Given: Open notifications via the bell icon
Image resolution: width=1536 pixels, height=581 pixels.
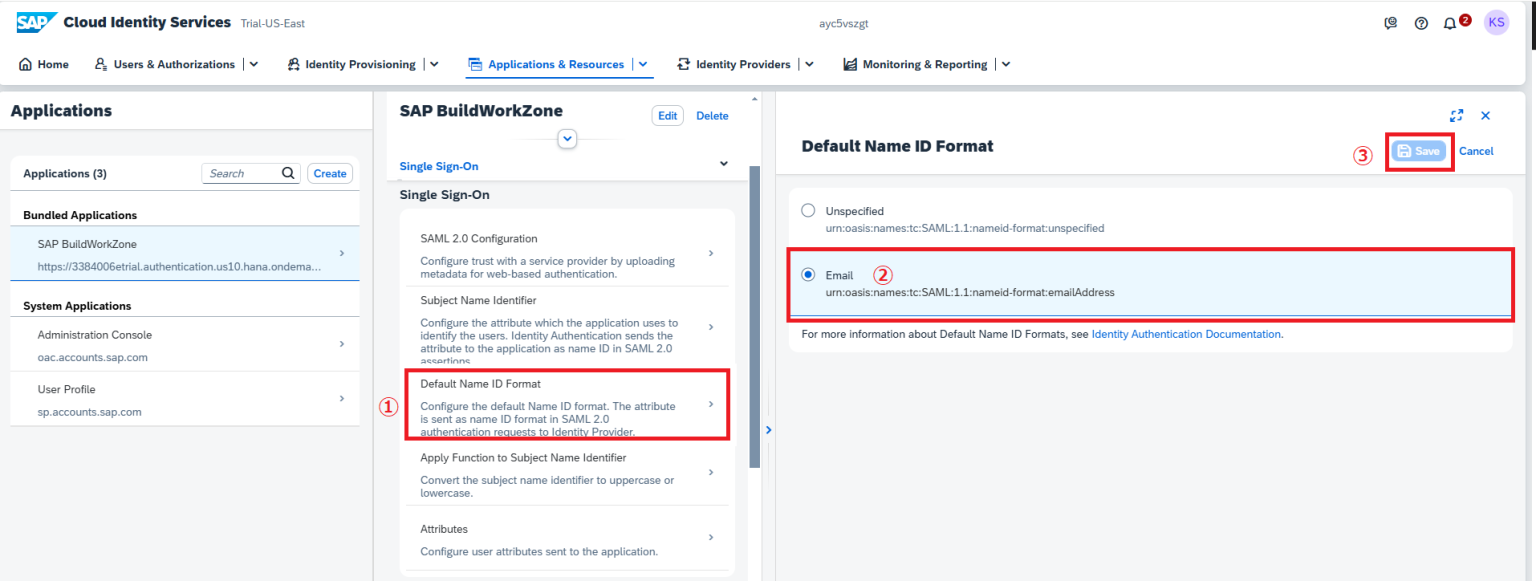Looking at the screenshot, I should 1452,22.
